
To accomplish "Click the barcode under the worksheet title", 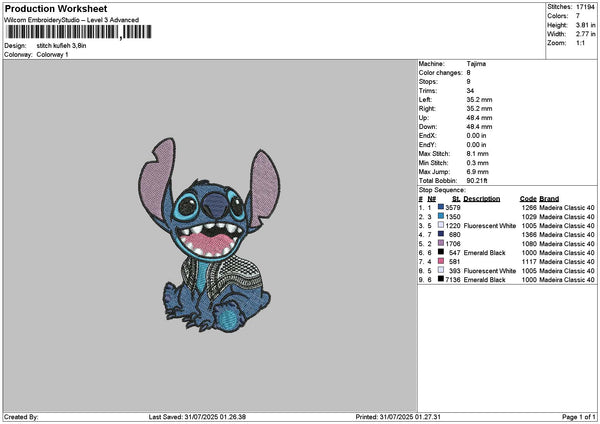I will (x=79, y=32).
